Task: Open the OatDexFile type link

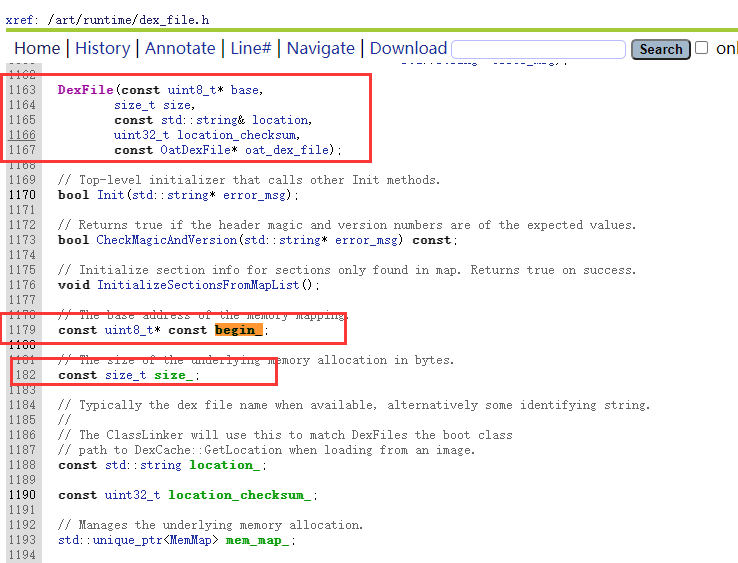Action: [x=195, y=150]
